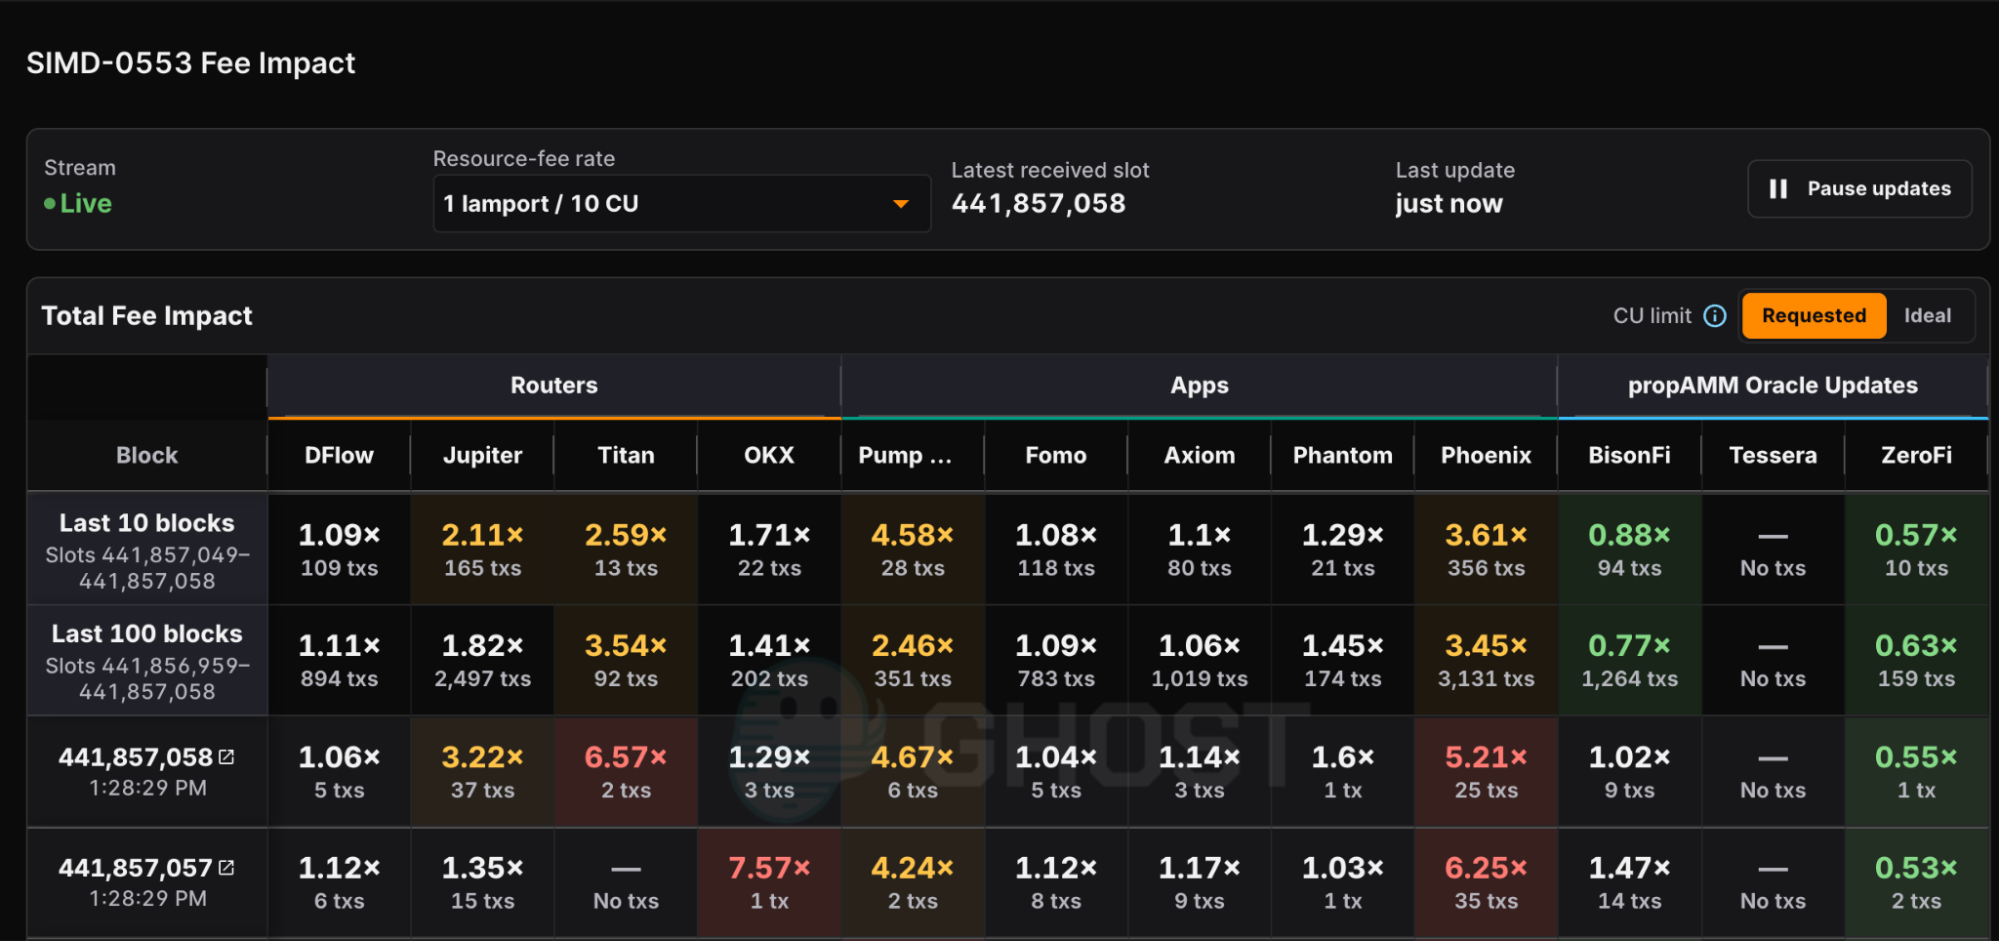
Task: Click the Fomo column header
Action: tap(1056, 456)
